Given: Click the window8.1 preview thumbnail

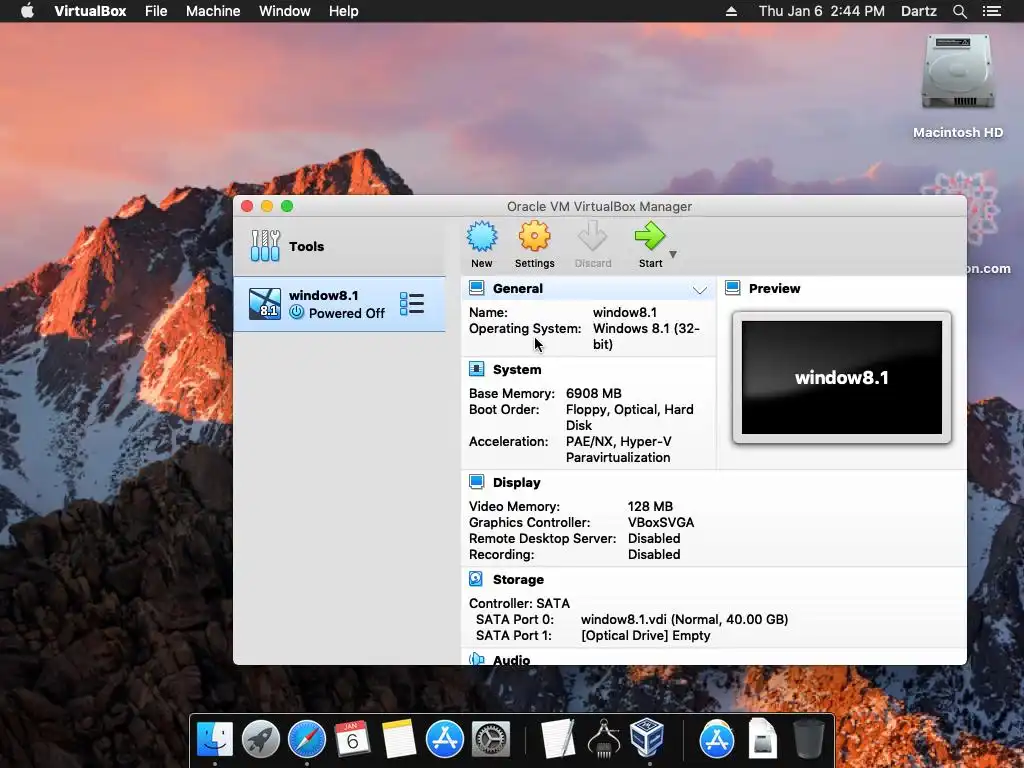Looking at the screenshot, I should pyautogui.click(x=842, y=377).
